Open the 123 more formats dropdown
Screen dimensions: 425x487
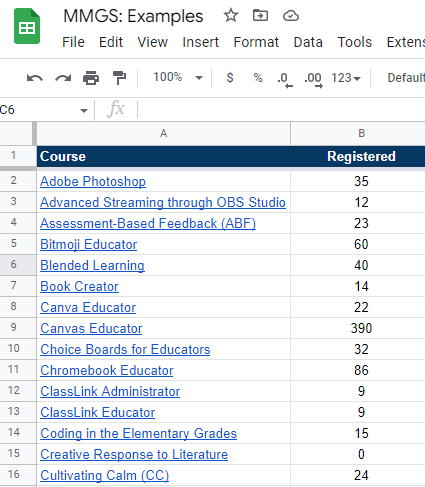point(346,78)
